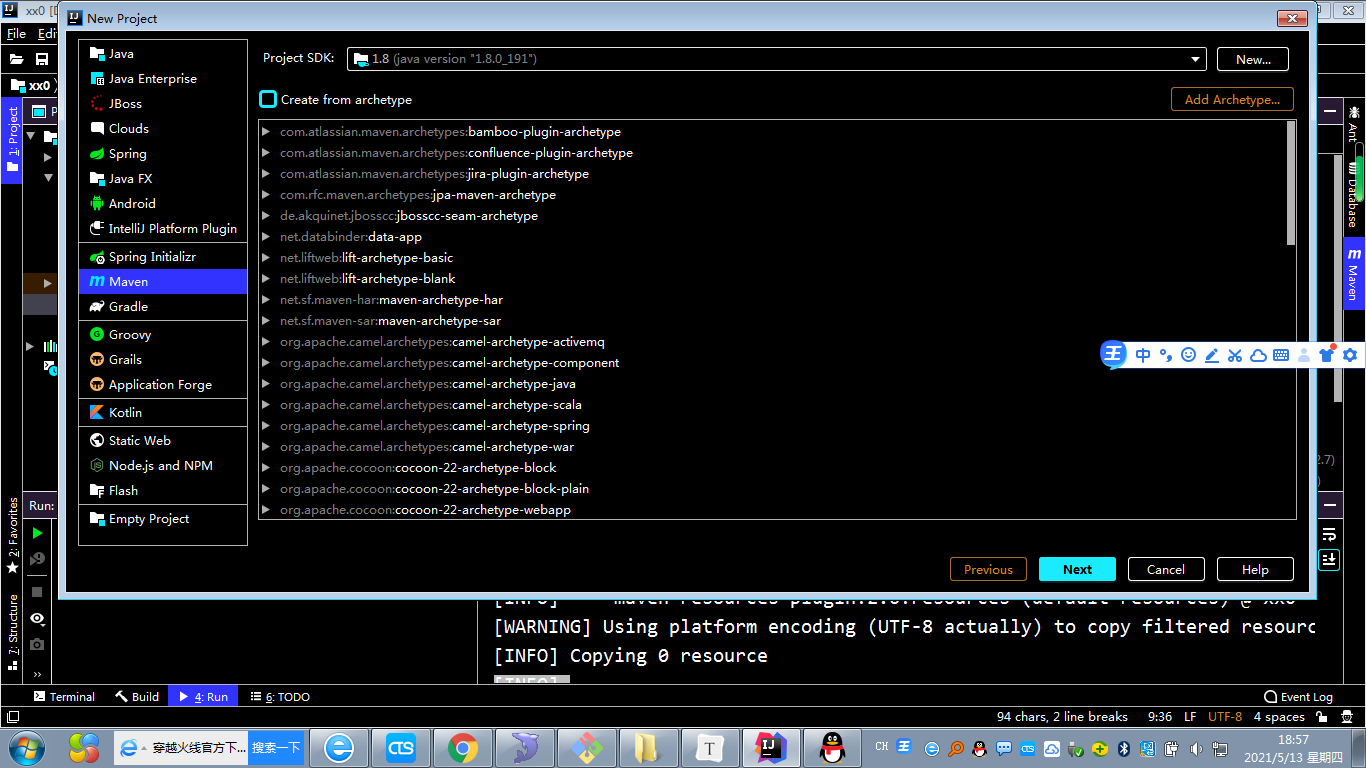
Task: Open the 6: TODO tool tab
Action: coord(281,697)
